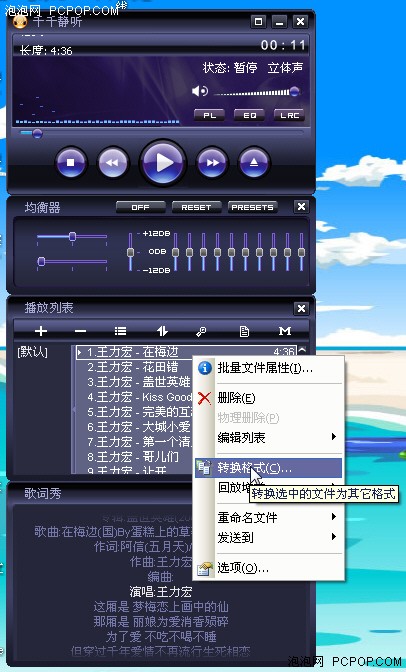Click the first equalizer band slider
This screenshot has height=672, width=406.
point(175,252)
